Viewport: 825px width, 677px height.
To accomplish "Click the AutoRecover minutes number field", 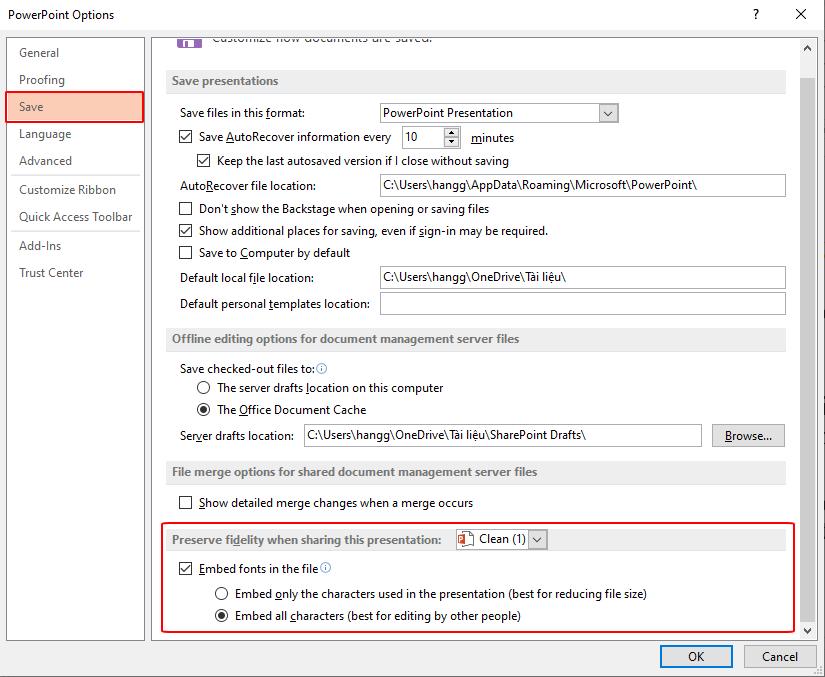I will coord(424,137).
